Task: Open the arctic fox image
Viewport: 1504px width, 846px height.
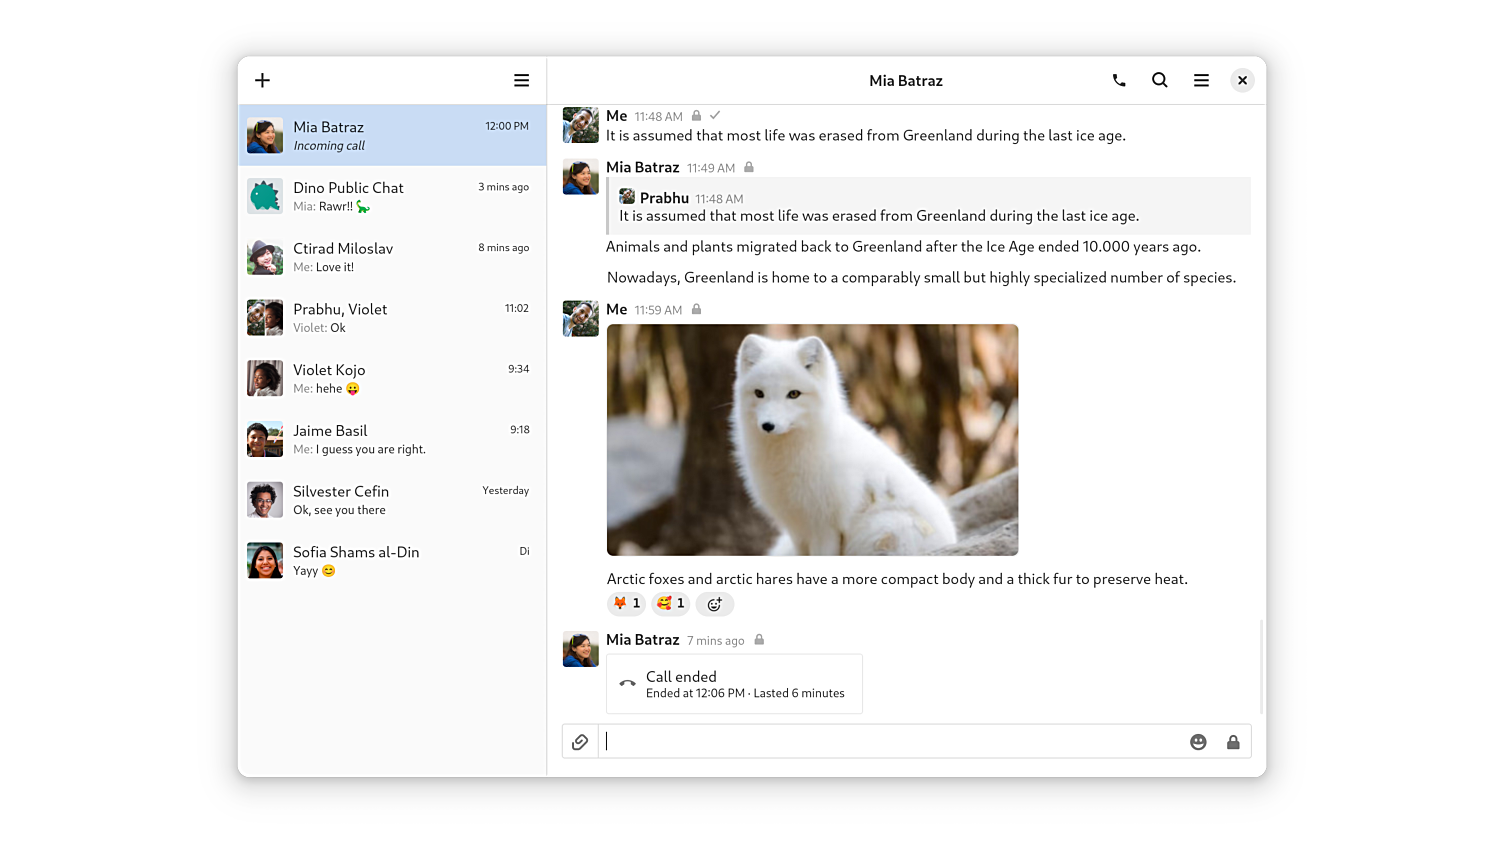Action: tap(812, 440)
